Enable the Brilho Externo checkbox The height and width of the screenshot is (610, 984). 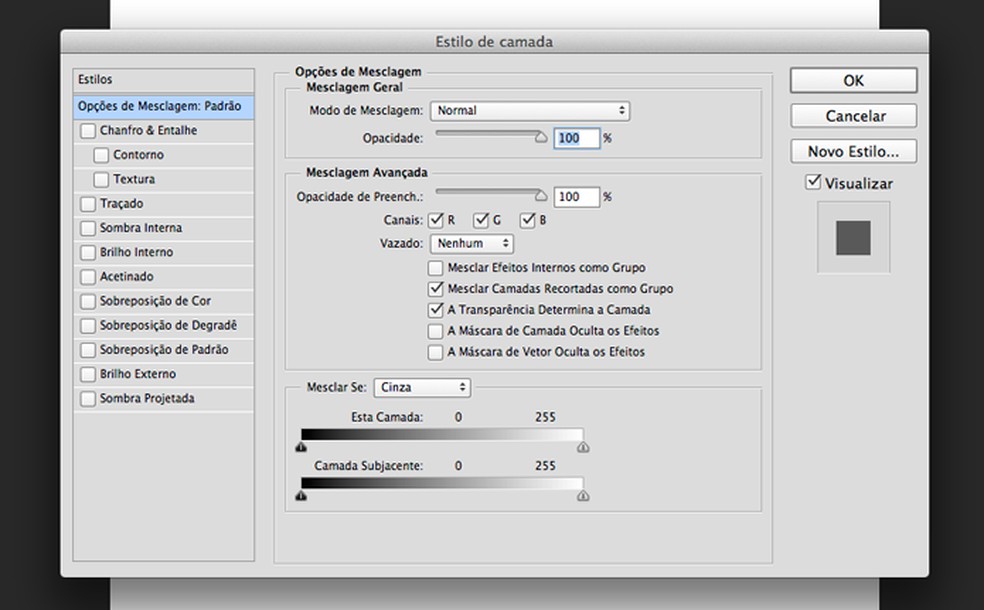(x=88, y=374)
